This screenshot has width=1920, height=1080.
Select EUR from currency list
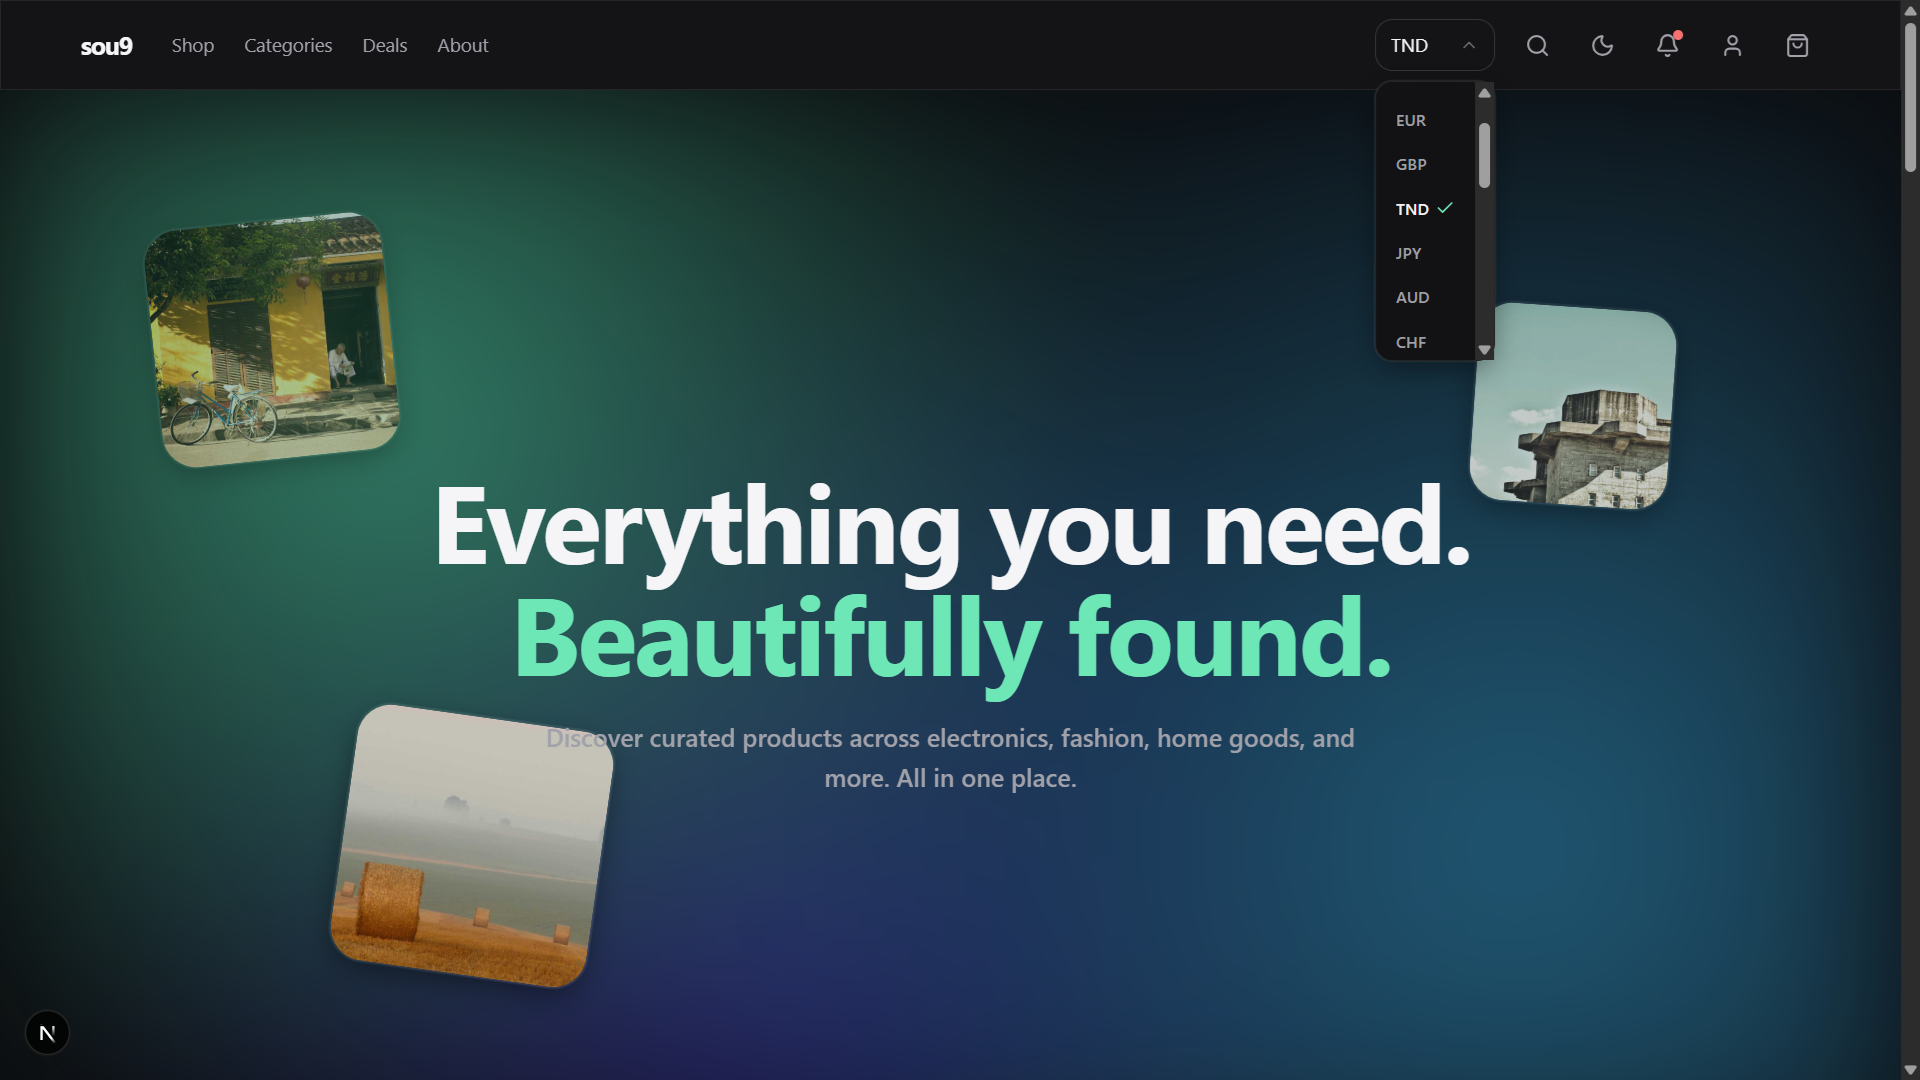click(x=1425, y=120)
